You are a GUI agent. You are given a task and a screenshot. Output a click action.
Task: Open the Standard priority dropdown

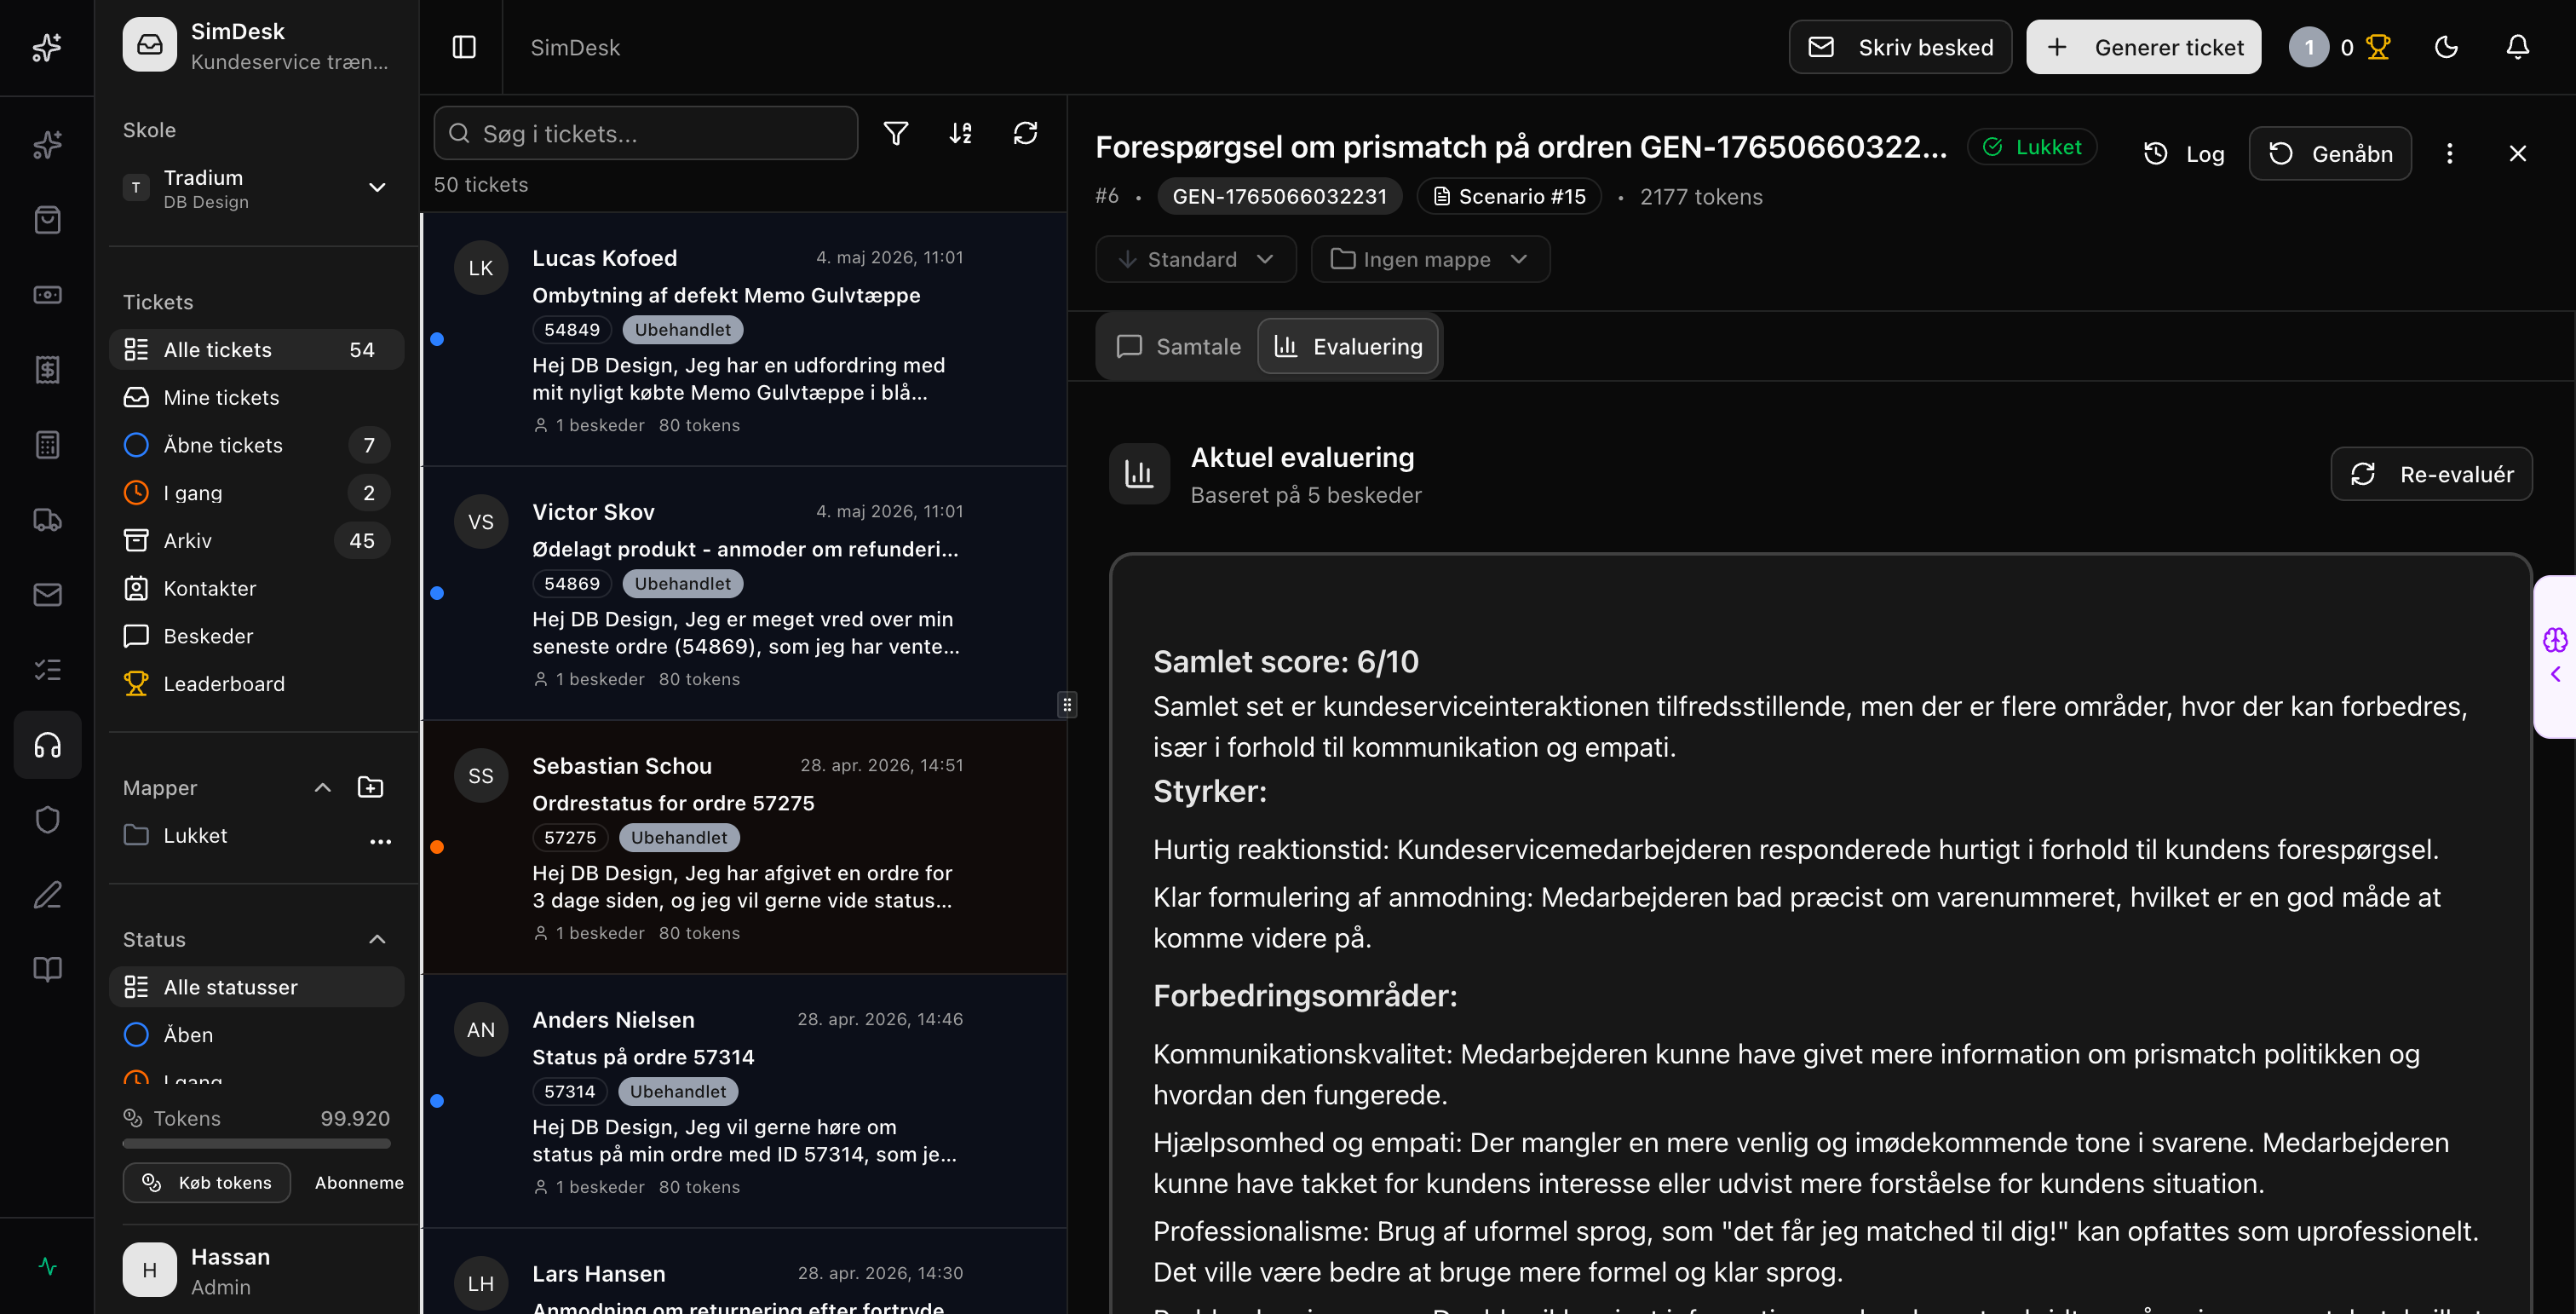[x=1196, y=259]
